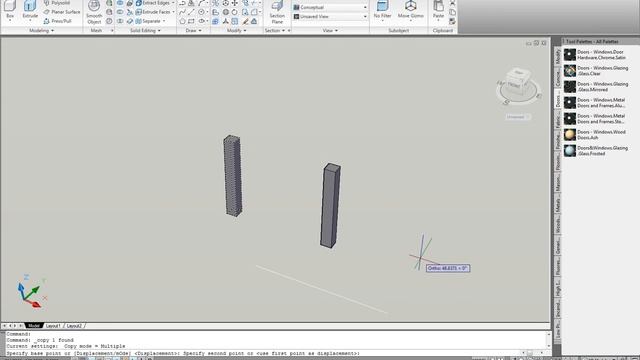
Task: Click the pencil erase icon in Modify panel
Action: point(245,21)
